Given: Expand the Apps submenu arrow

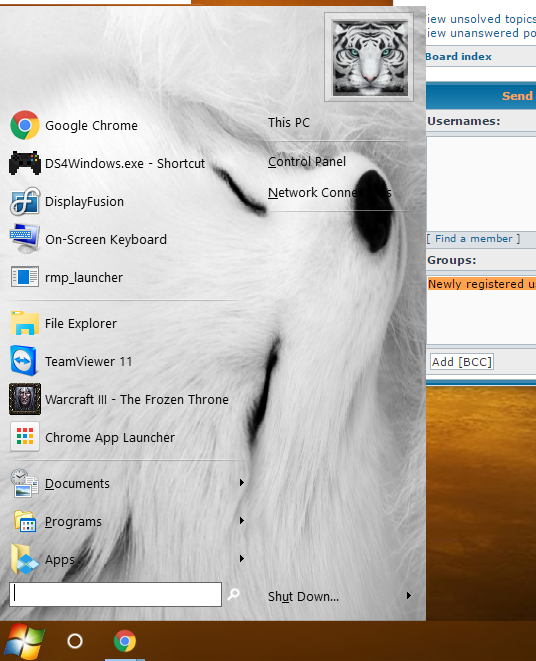Looking at the screenshot, I should [x=242, y=559].
